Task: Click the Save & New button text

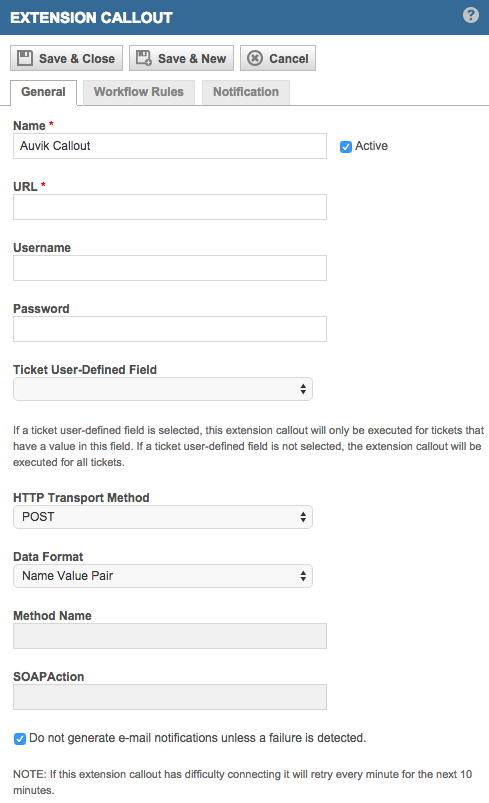Action: pos(192,58)
